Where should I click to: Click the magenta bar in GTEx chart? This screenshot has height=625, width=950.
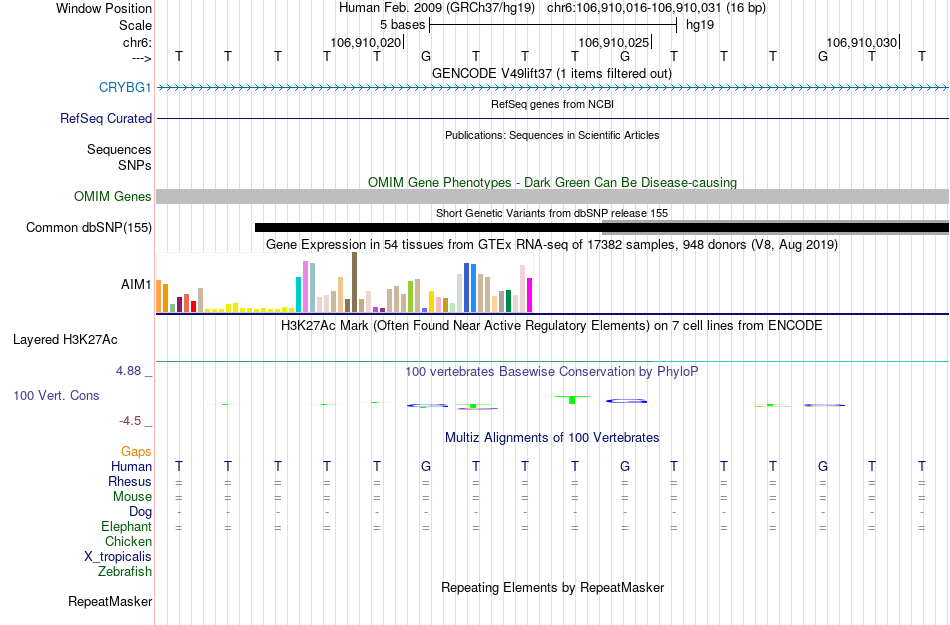pos(530,295)
